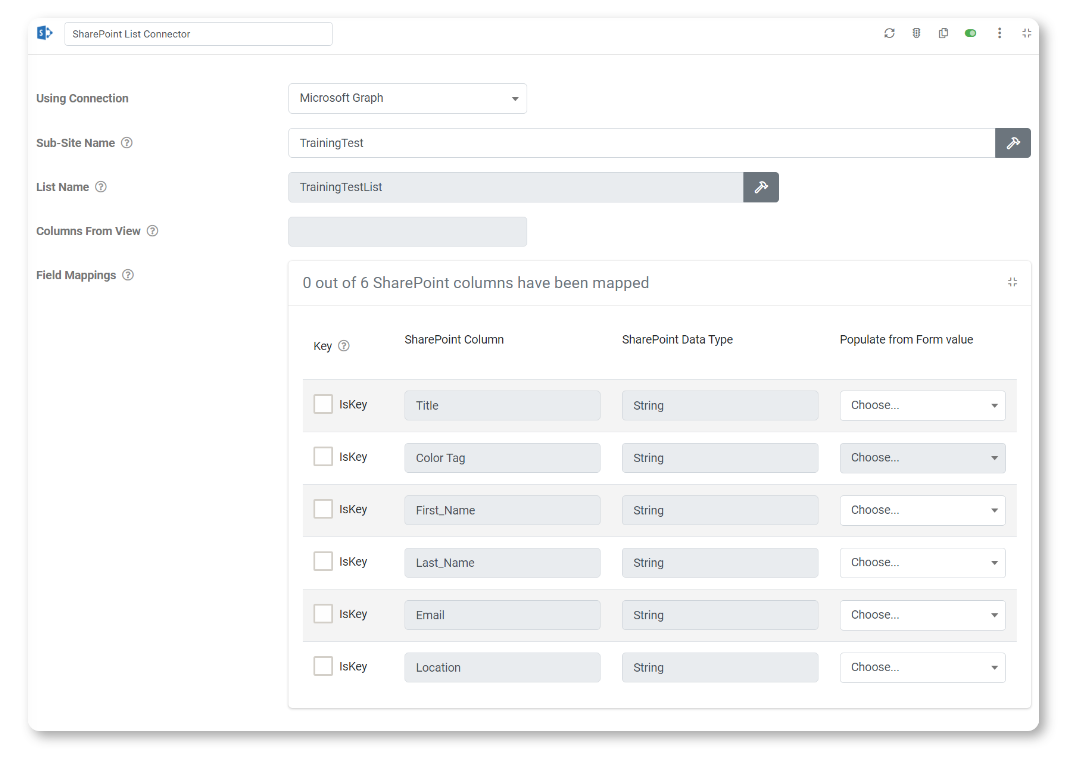The width and height of the screenshot is (1067, 762).
Task: Check IsKey for the Email row
Action: [x=323, y=614]
